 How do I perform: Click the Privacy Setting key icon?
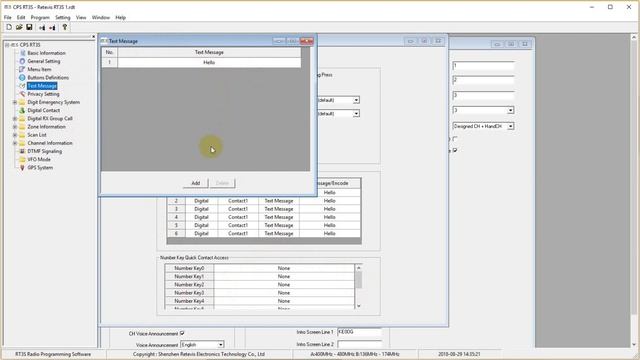[x=22, y=94]
